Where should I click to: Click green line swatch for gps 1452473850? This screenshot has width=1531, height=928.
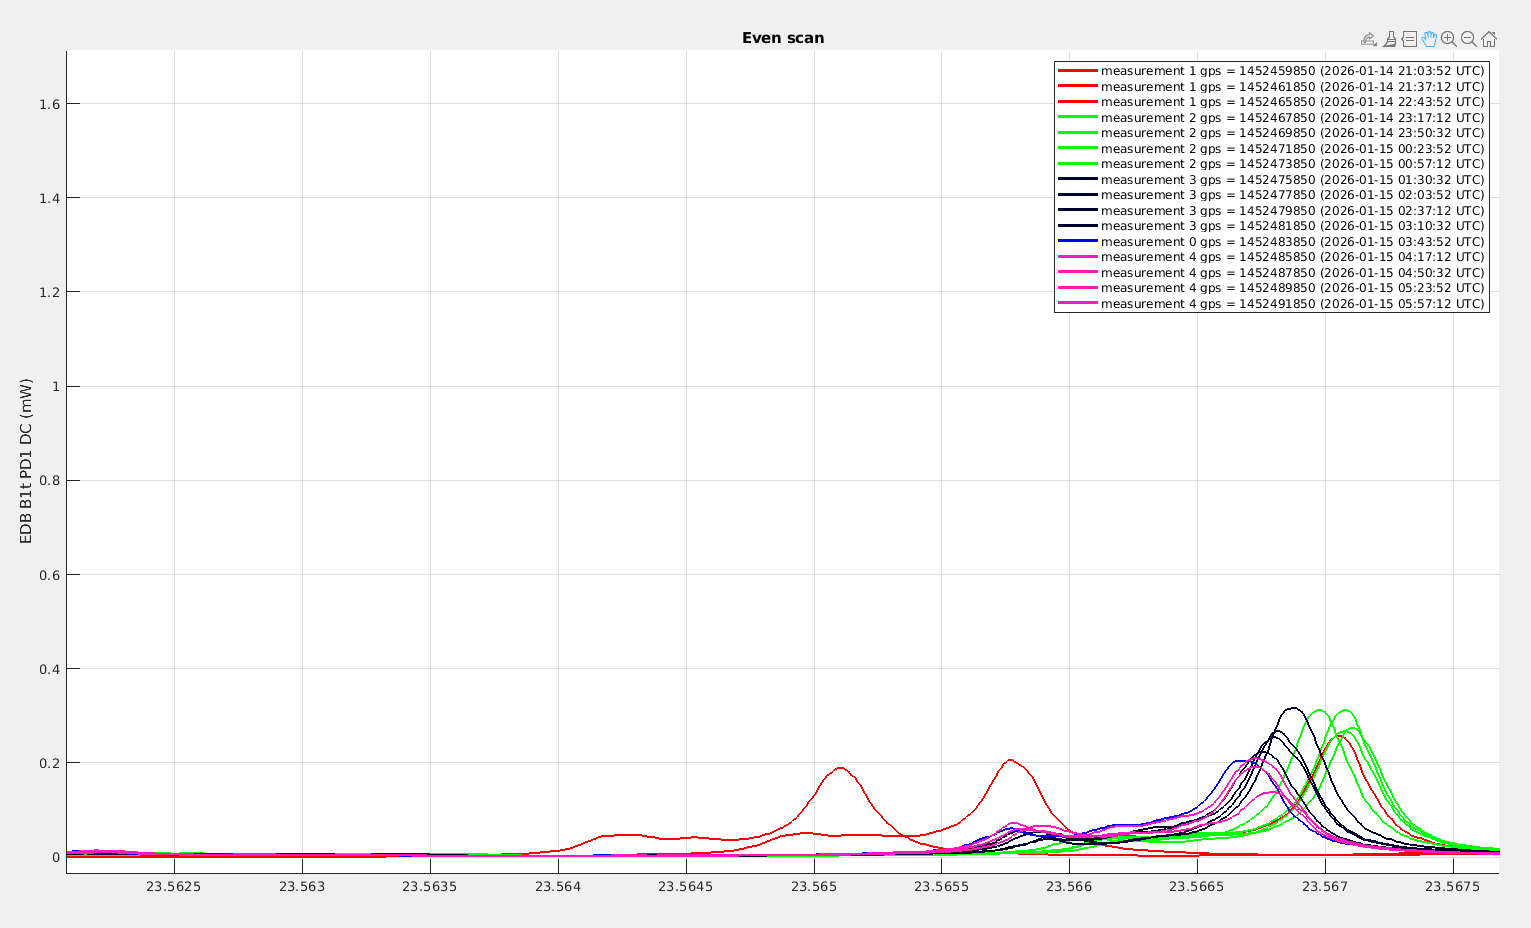point(1078,164)
